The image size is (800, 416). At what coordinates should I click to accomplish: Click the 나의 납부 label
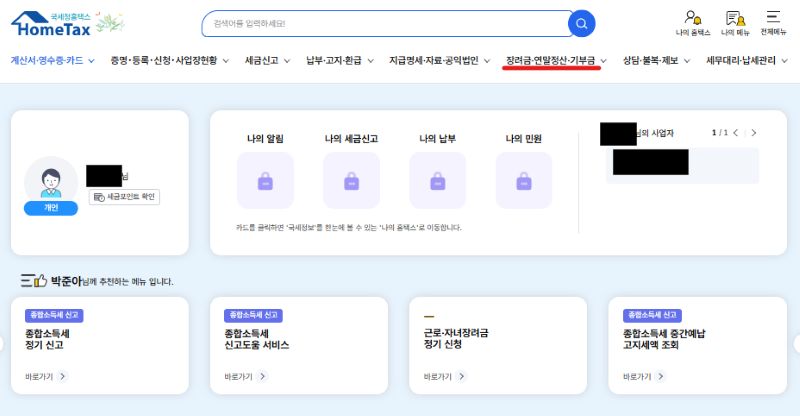[x=437, y=138]
